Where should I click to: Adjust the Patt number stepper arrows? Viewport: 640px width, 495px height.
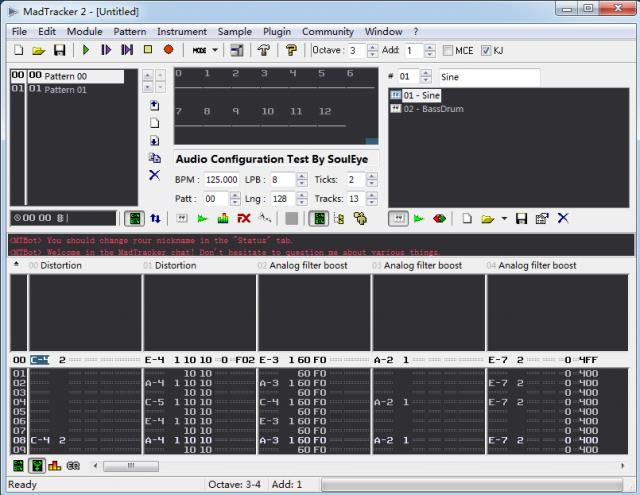click(x=235, y=199)
